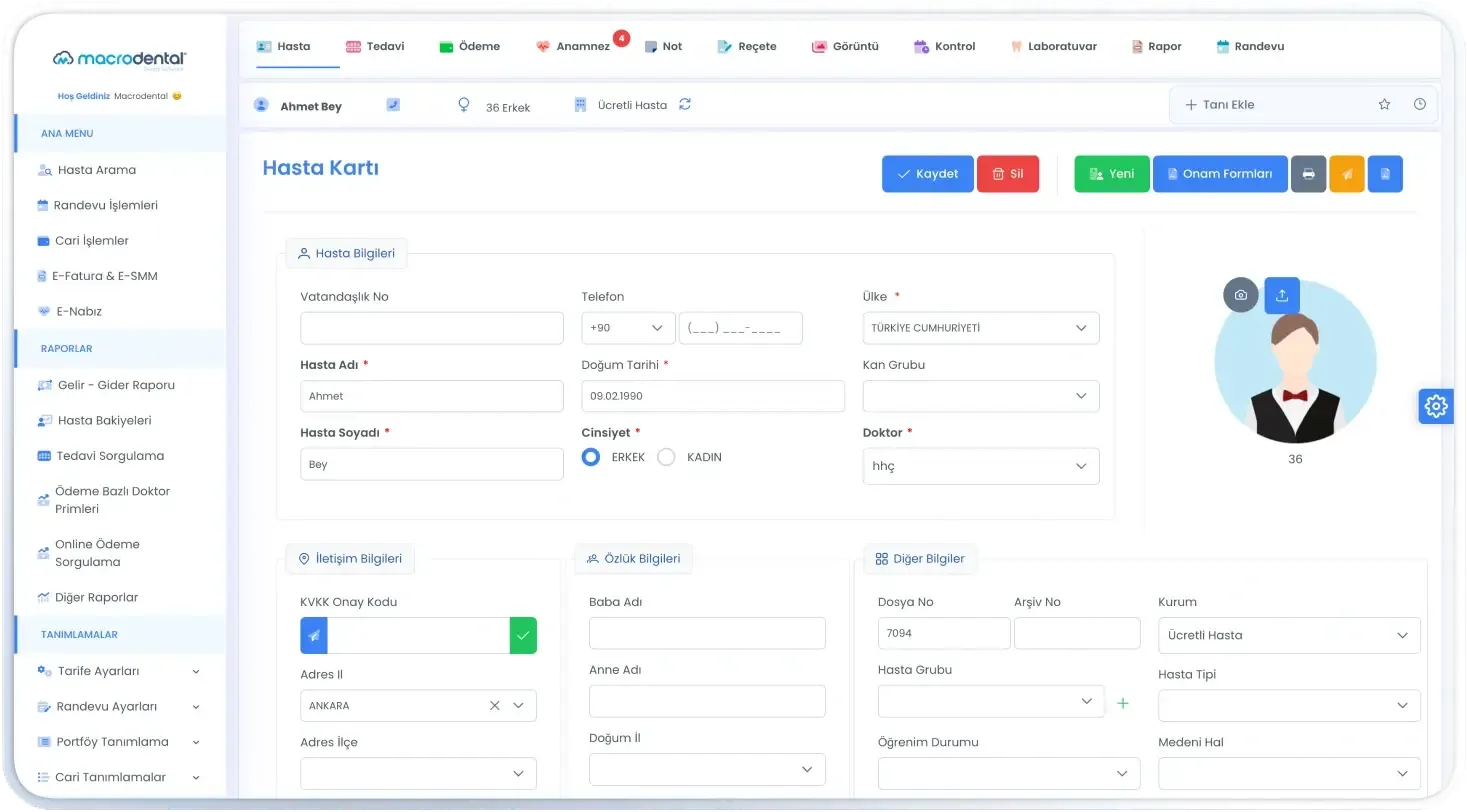Click the Onam Formları button
The height and width of the screenshot is (812, 1467).
tap(1220, 174)
